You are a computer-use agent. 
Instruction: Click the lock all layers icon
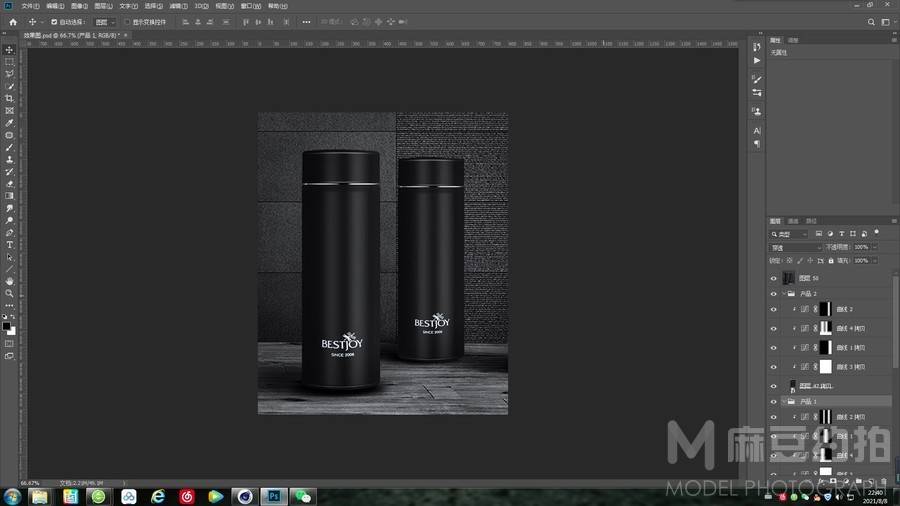pyautogui.click(x=831, y=260)
